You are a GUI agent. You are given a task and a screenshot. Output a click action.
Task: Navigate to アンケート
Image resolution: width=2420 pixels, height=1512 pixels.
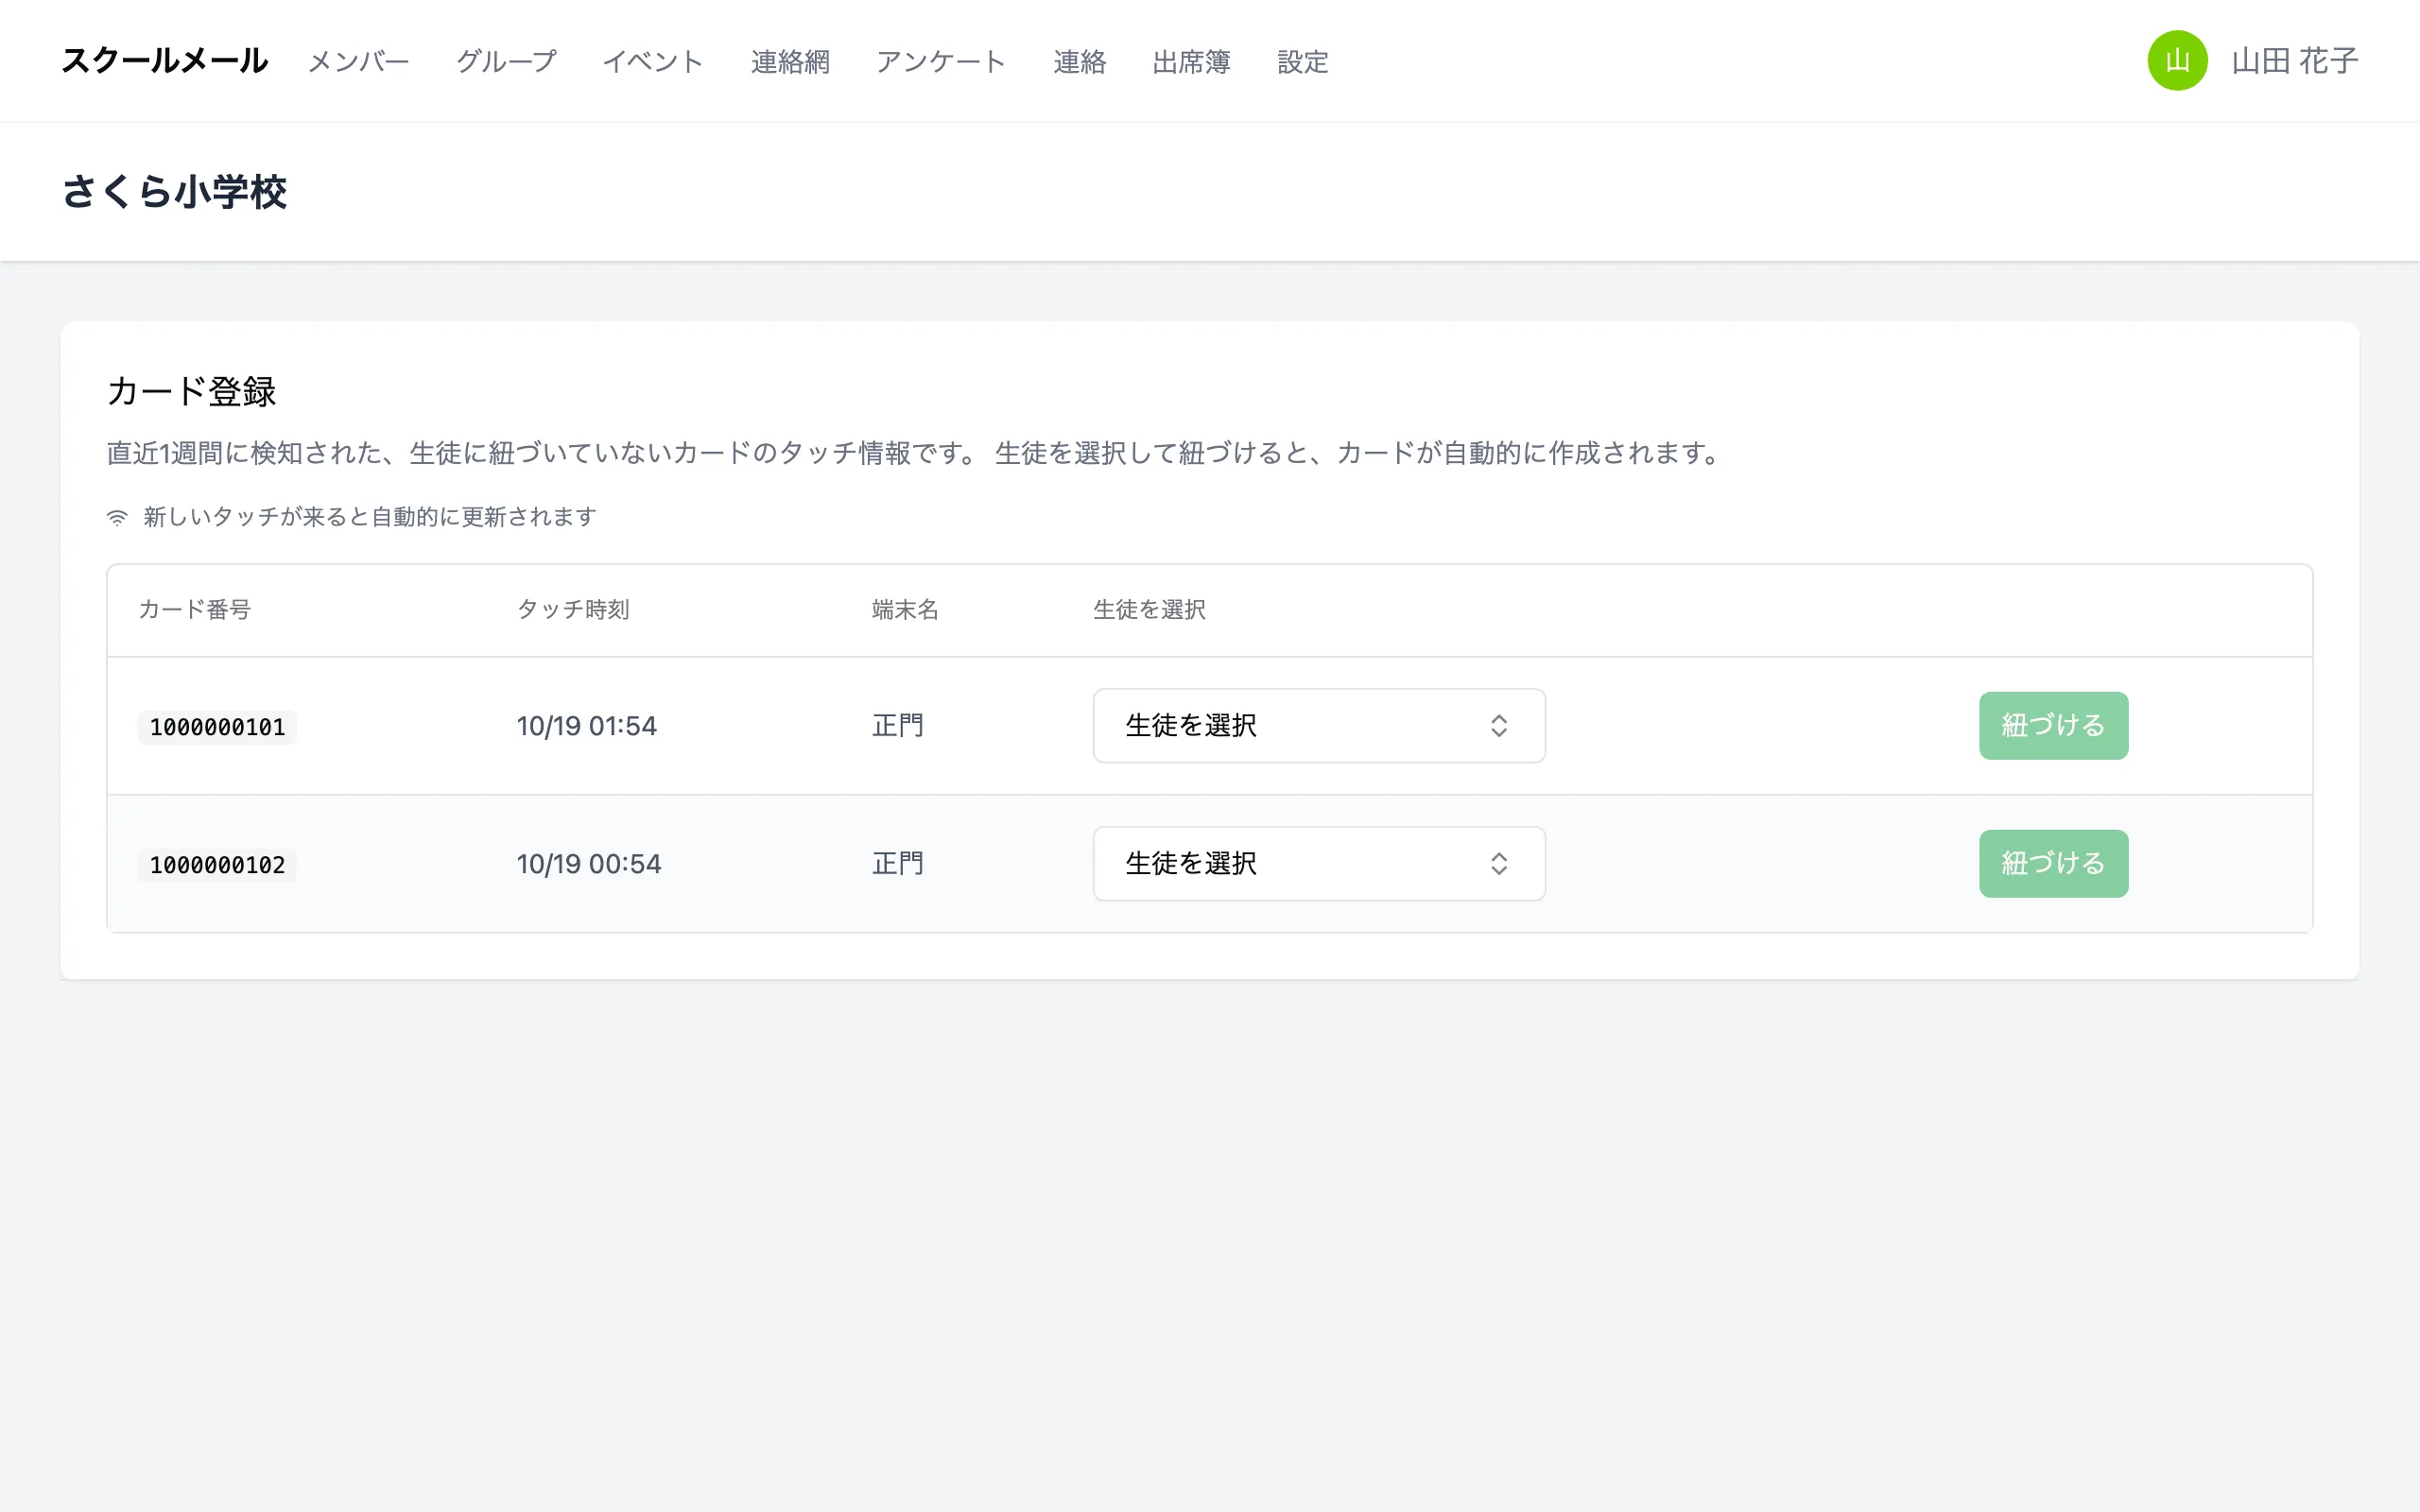941,62
